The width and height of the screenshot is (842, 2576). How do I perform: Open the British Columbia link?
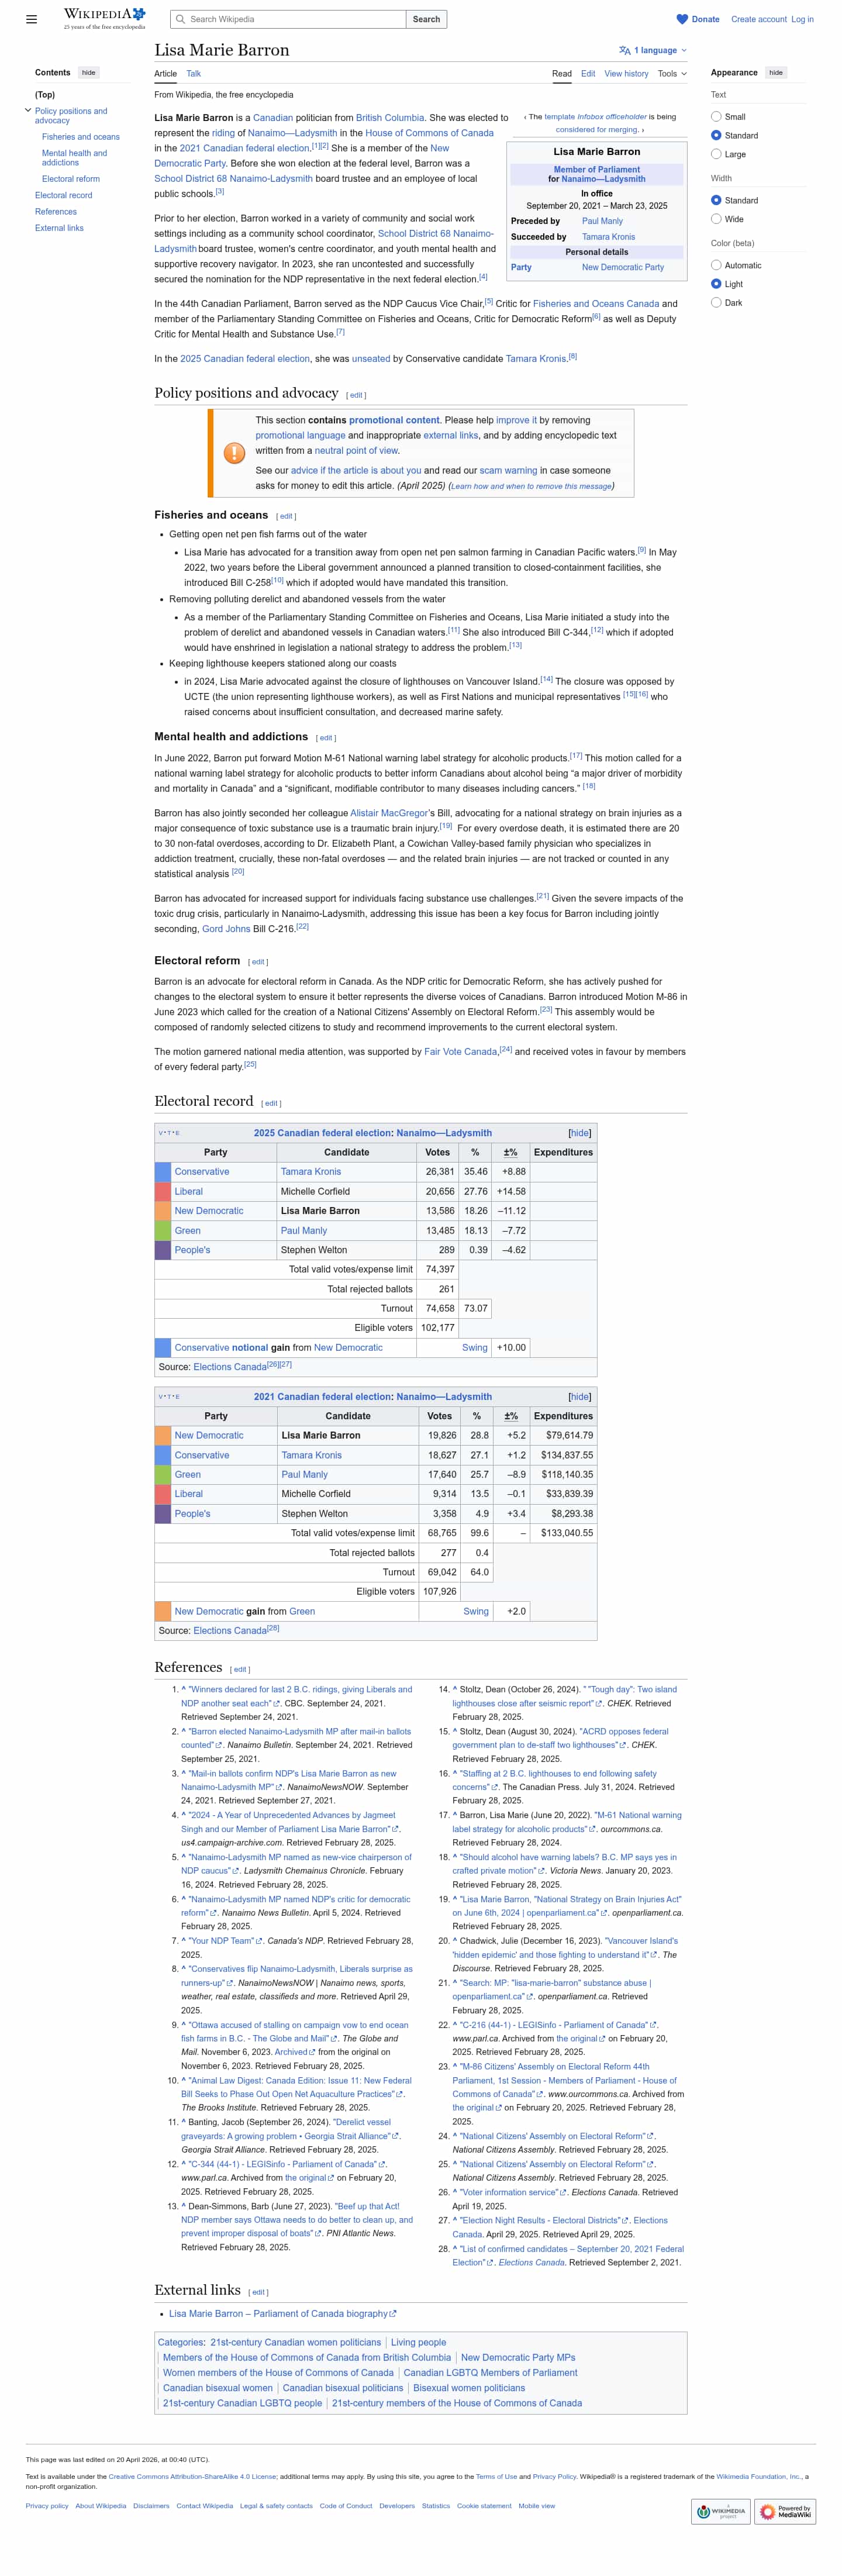pyautogui.click(x=389, y=117)
